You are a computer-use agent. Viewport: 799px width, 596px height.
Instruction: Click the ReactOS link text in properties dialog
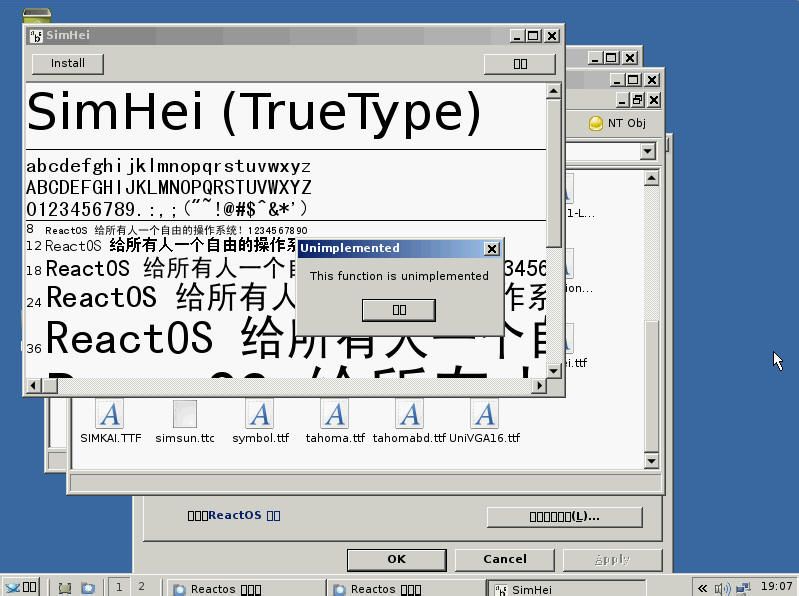(x=235, y=515)
